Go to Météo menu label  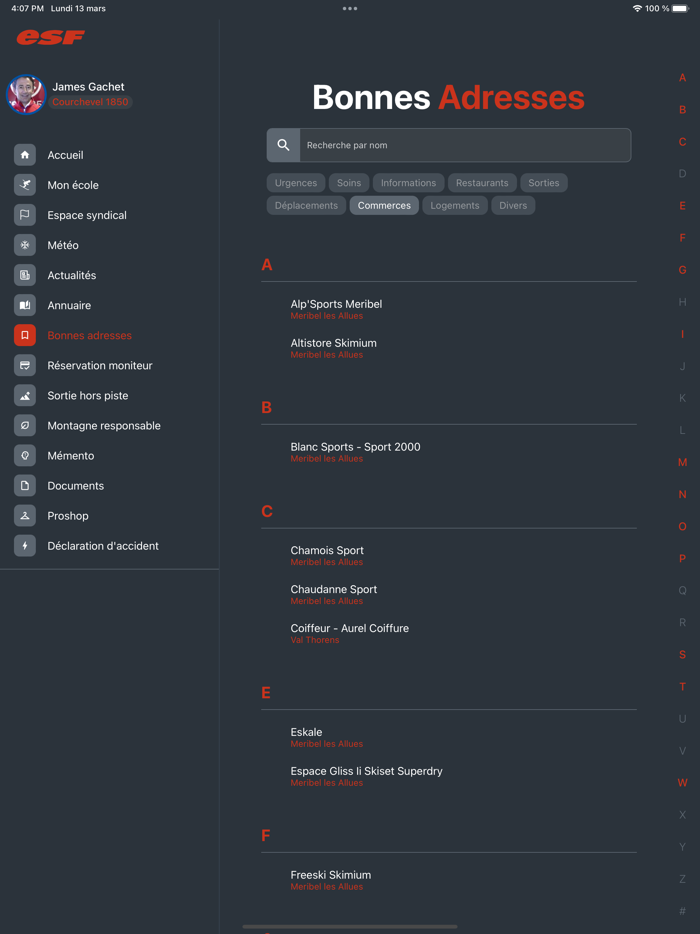[x=63, y=245]
